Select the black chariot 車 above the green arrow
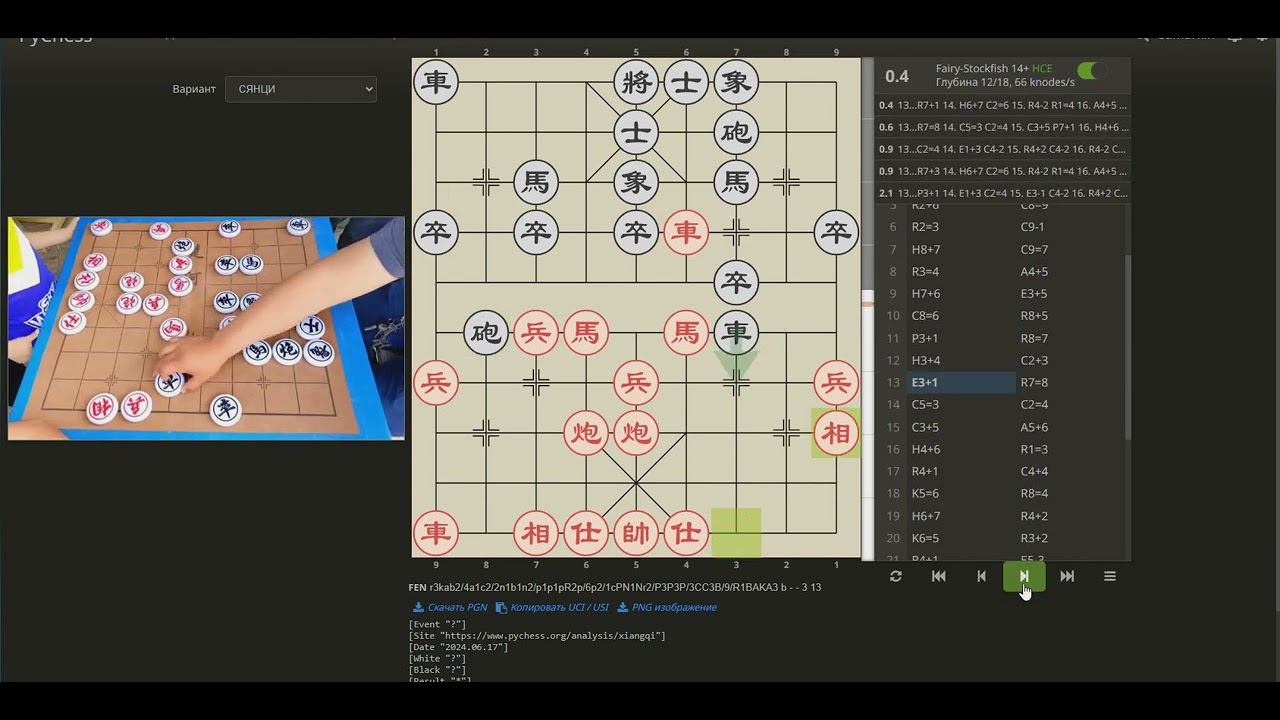 click(736, 332)
